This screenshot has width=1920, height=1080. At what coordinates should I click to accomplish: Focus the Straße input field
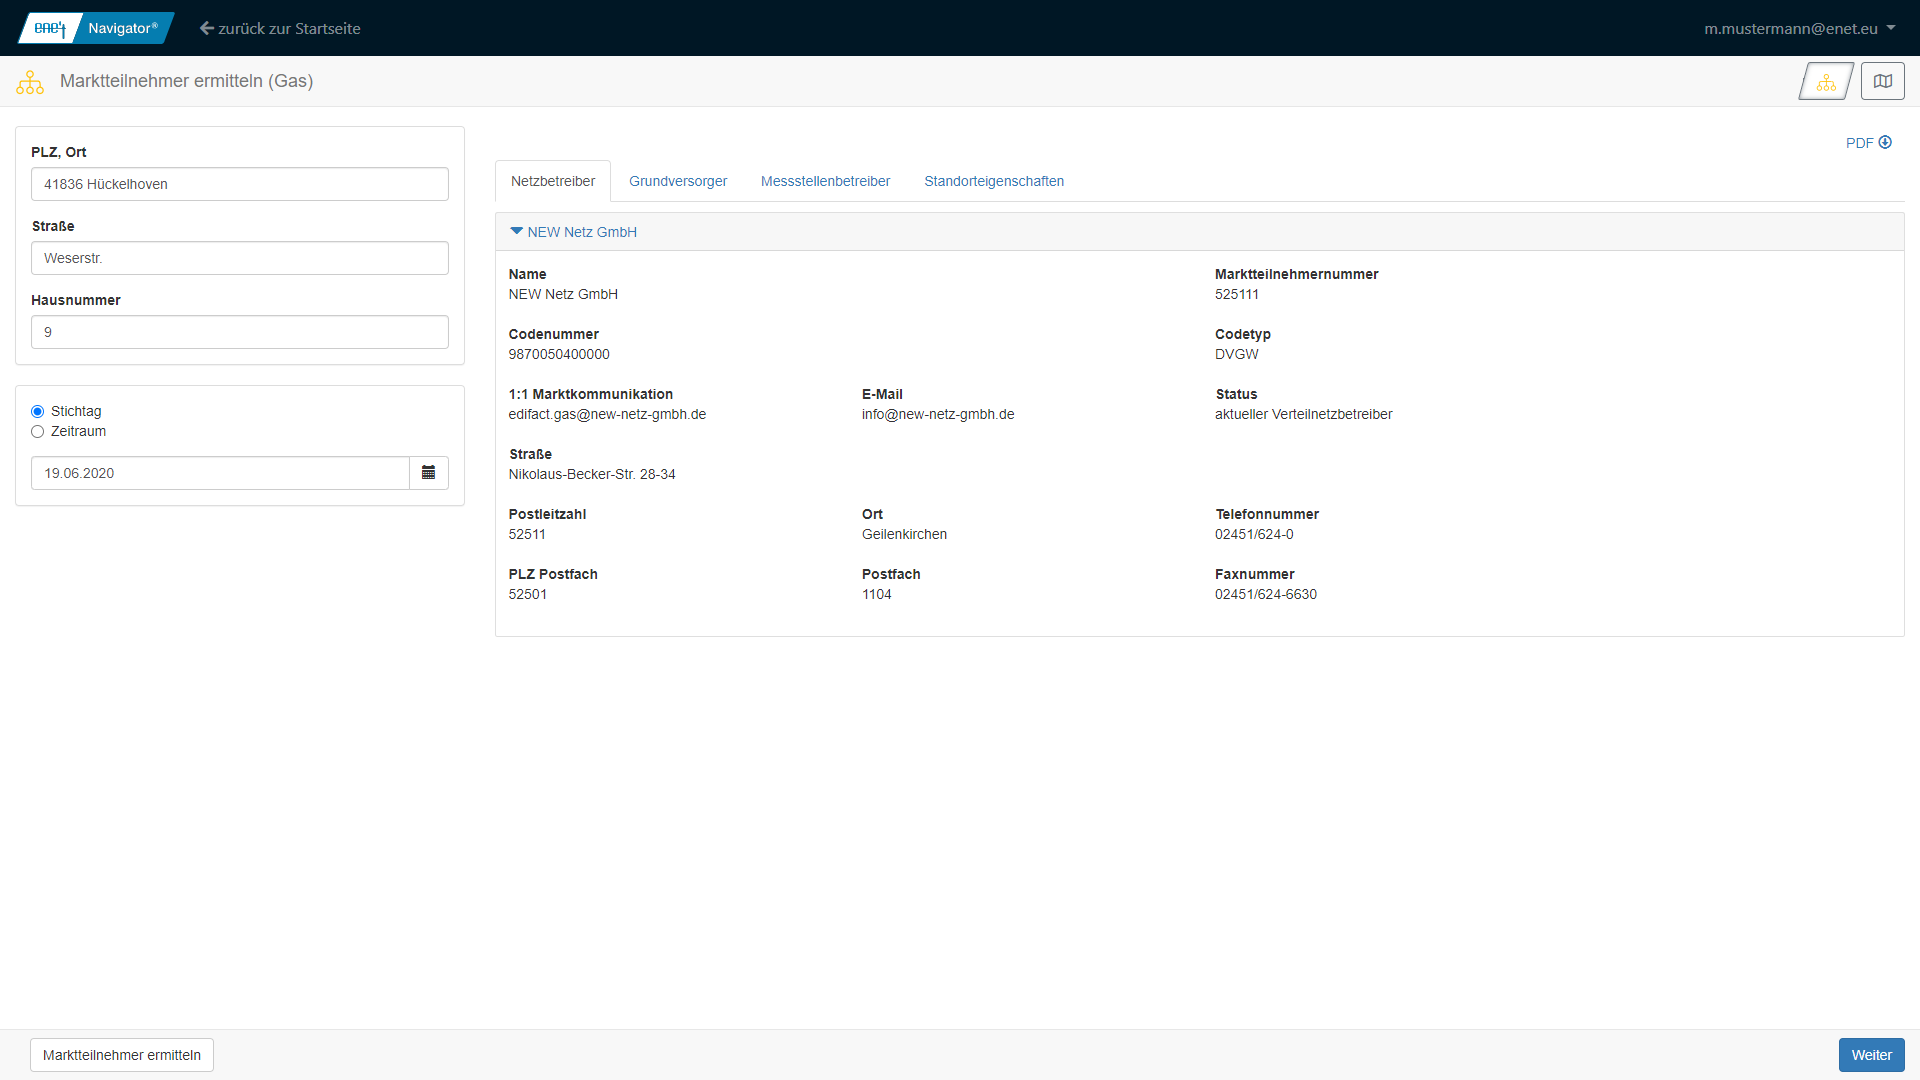(x=240, y=258)
